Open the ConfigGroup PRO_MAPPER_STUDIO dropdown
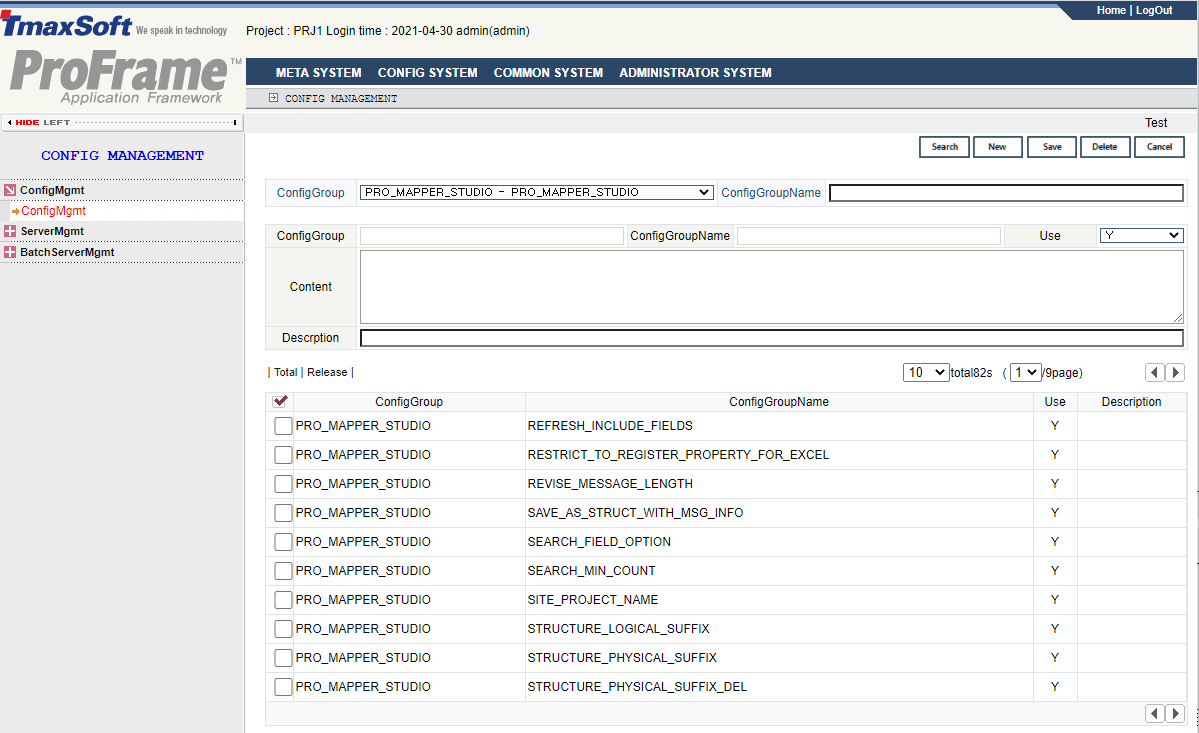 pyautogui.click(x=536, y=192)
